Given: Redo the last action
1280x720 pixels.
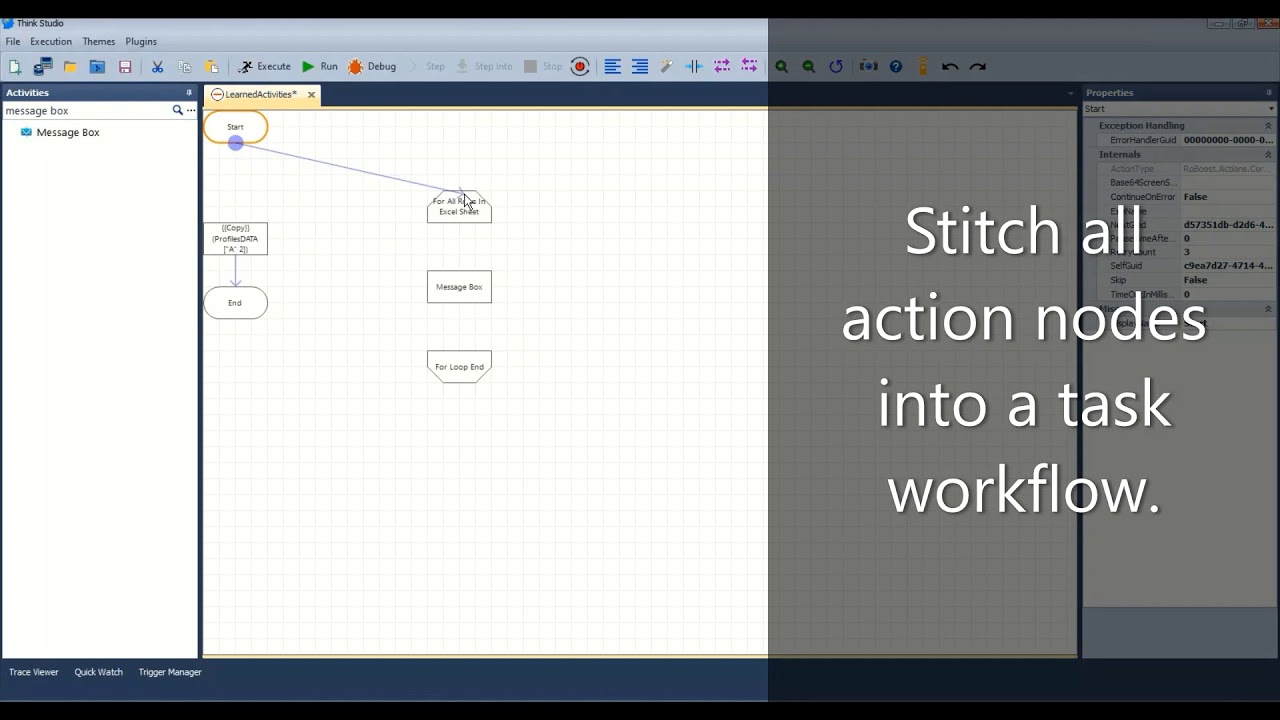Looking at the screenshot, I should point(978,67).
